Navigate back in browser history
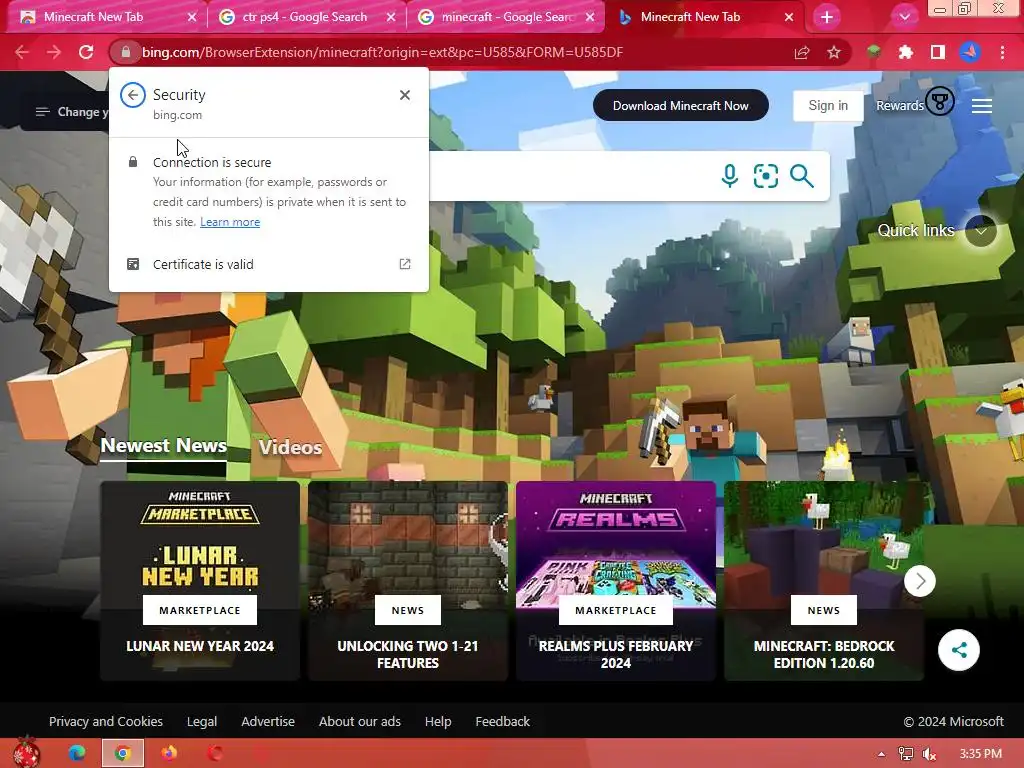The width and height of the screenshot is (1024, 768). pos(22,52)
